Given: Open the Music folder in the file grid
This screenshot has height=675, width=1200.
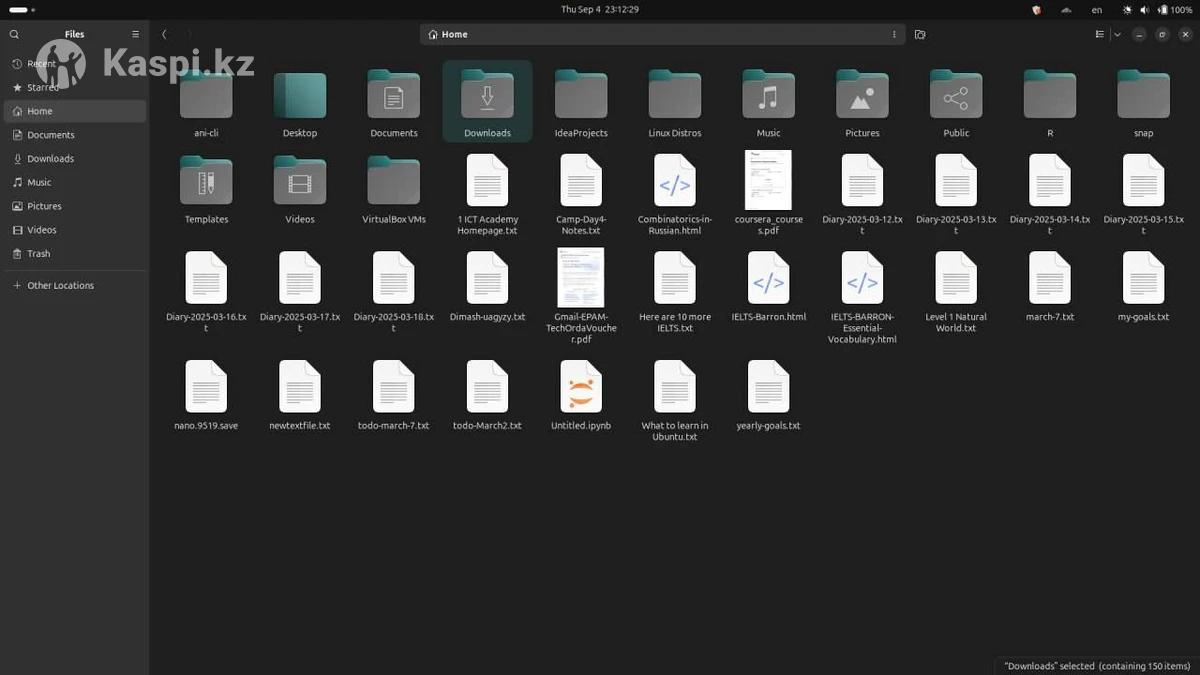Looking at the screenshot, I should point(768,96).
